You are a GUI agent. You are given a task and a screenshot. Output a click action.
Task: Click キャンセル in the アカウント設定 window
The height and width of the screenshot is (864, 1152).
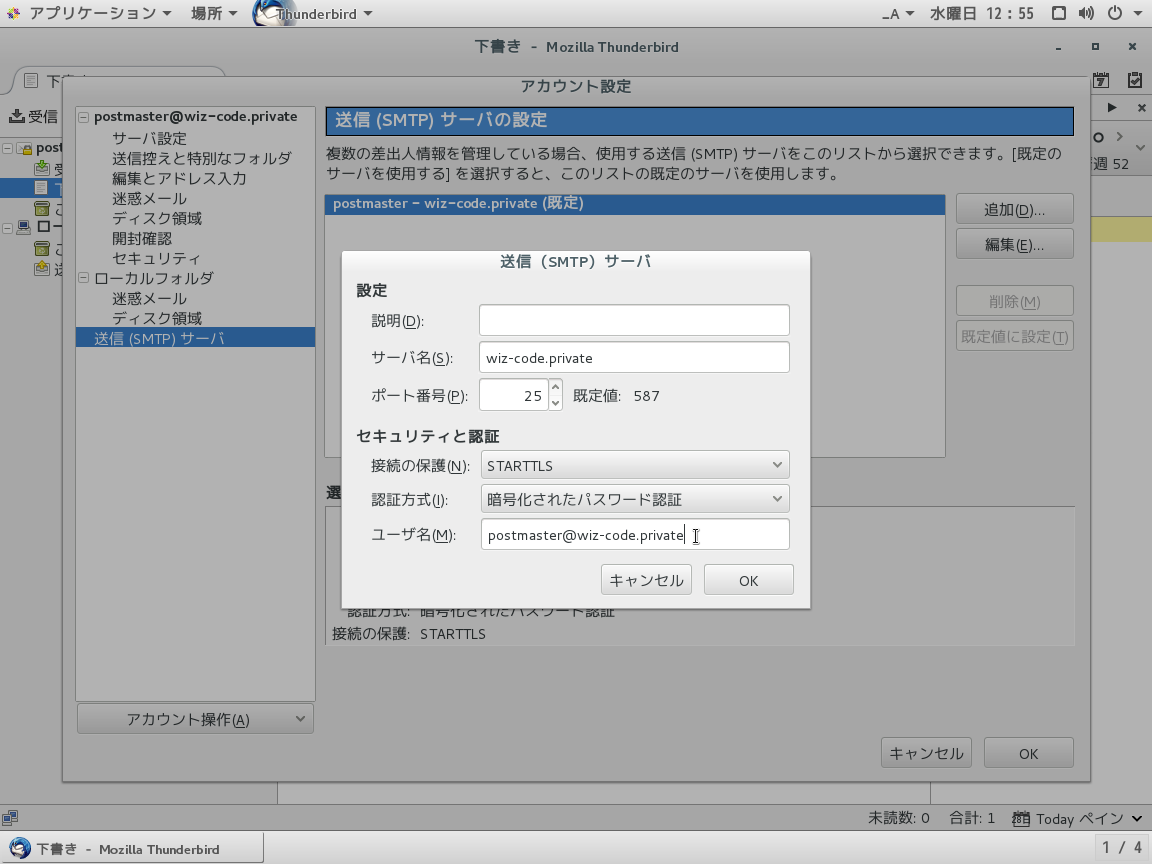(926, 753)
